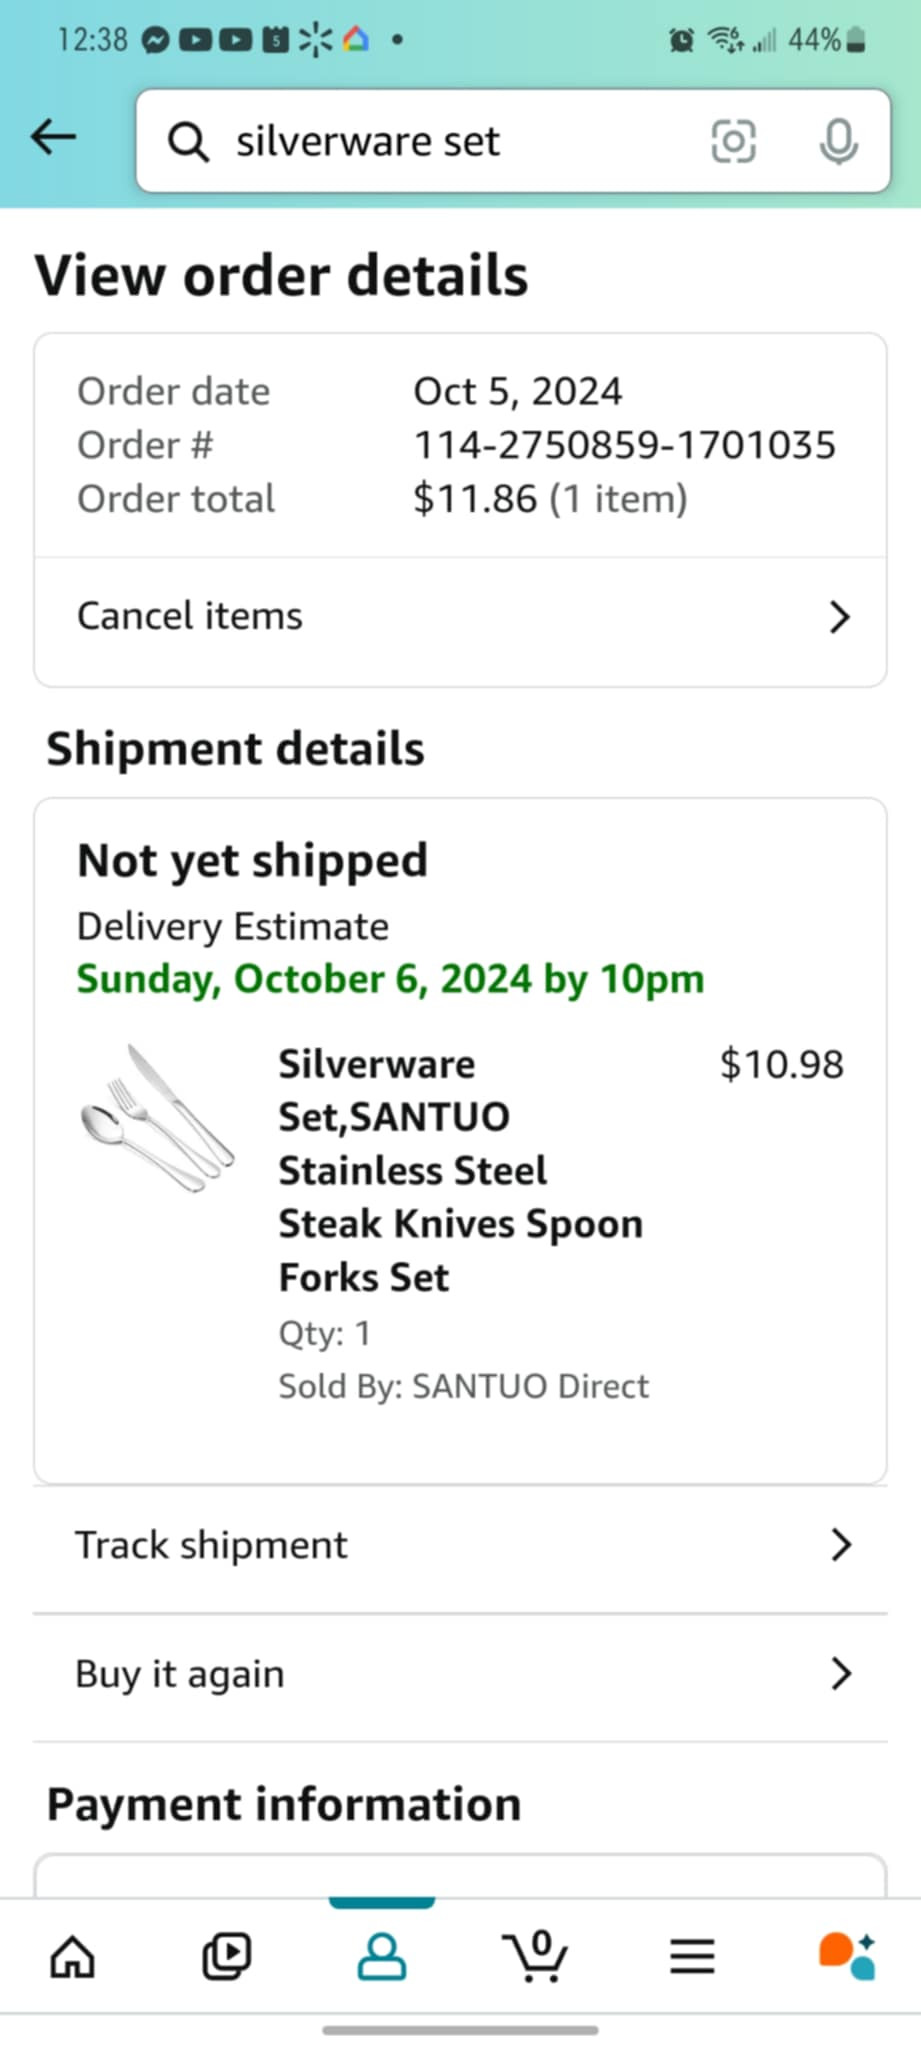Tap the back arrow icon
The image size is (921, 2048).
[54, 138]
